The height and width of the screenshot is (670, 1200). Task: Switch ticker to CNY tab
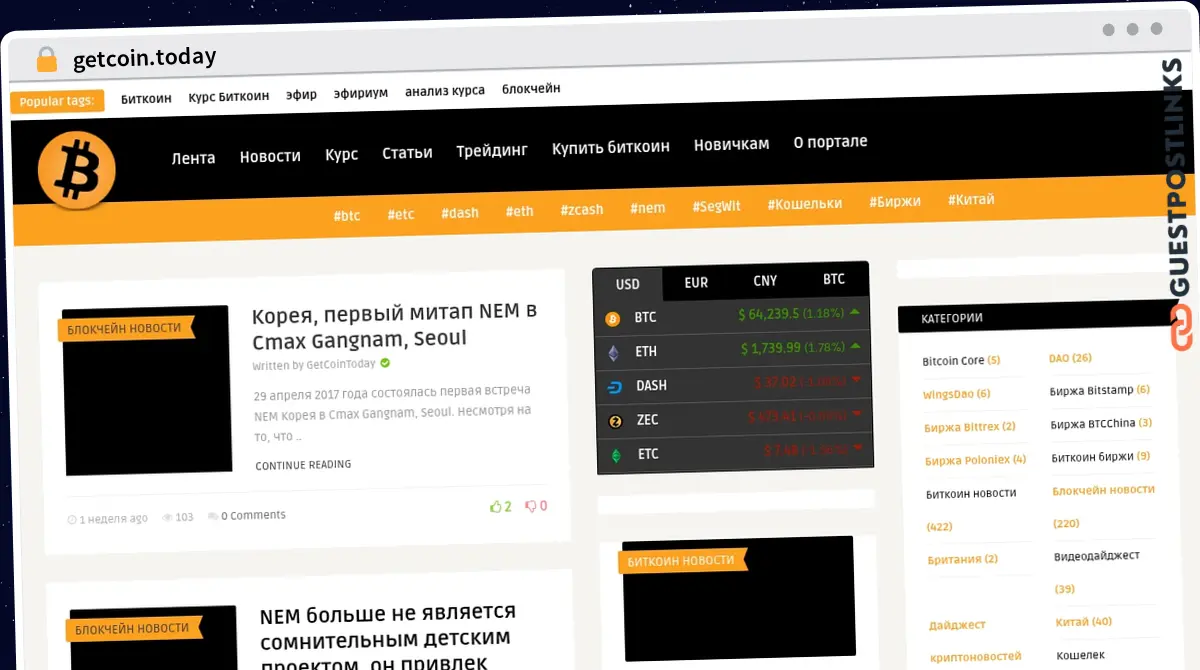[x=765, y=281]
